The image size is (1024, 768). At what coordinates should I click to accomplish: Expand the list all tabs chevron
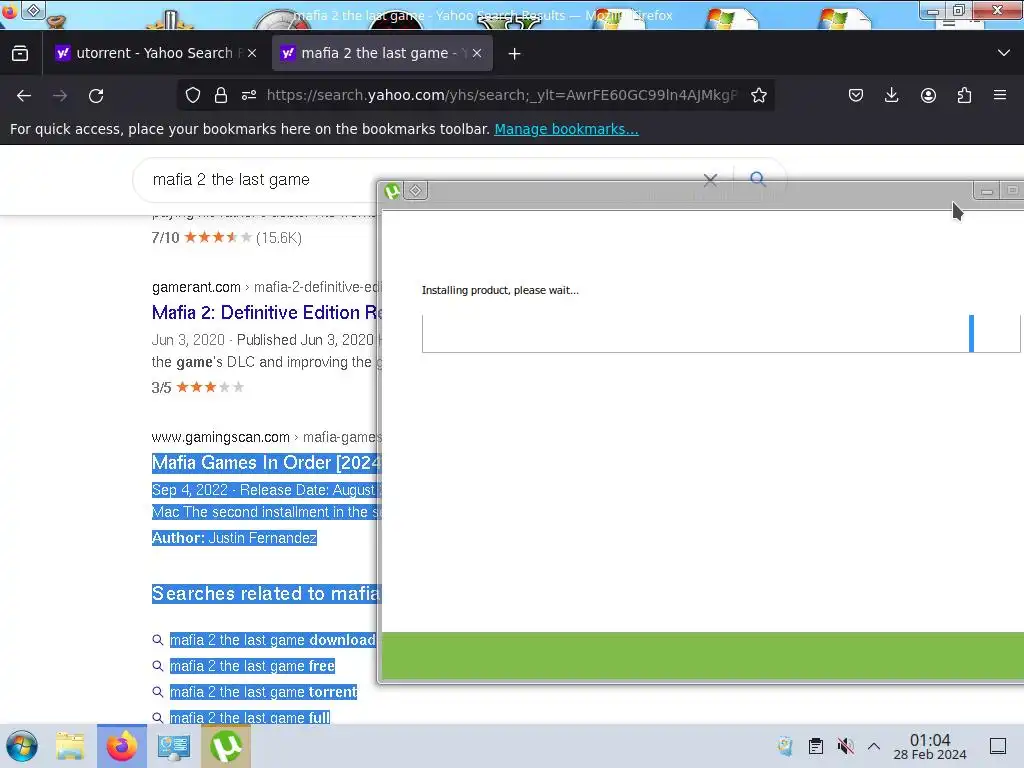(x=1004, y=53)
